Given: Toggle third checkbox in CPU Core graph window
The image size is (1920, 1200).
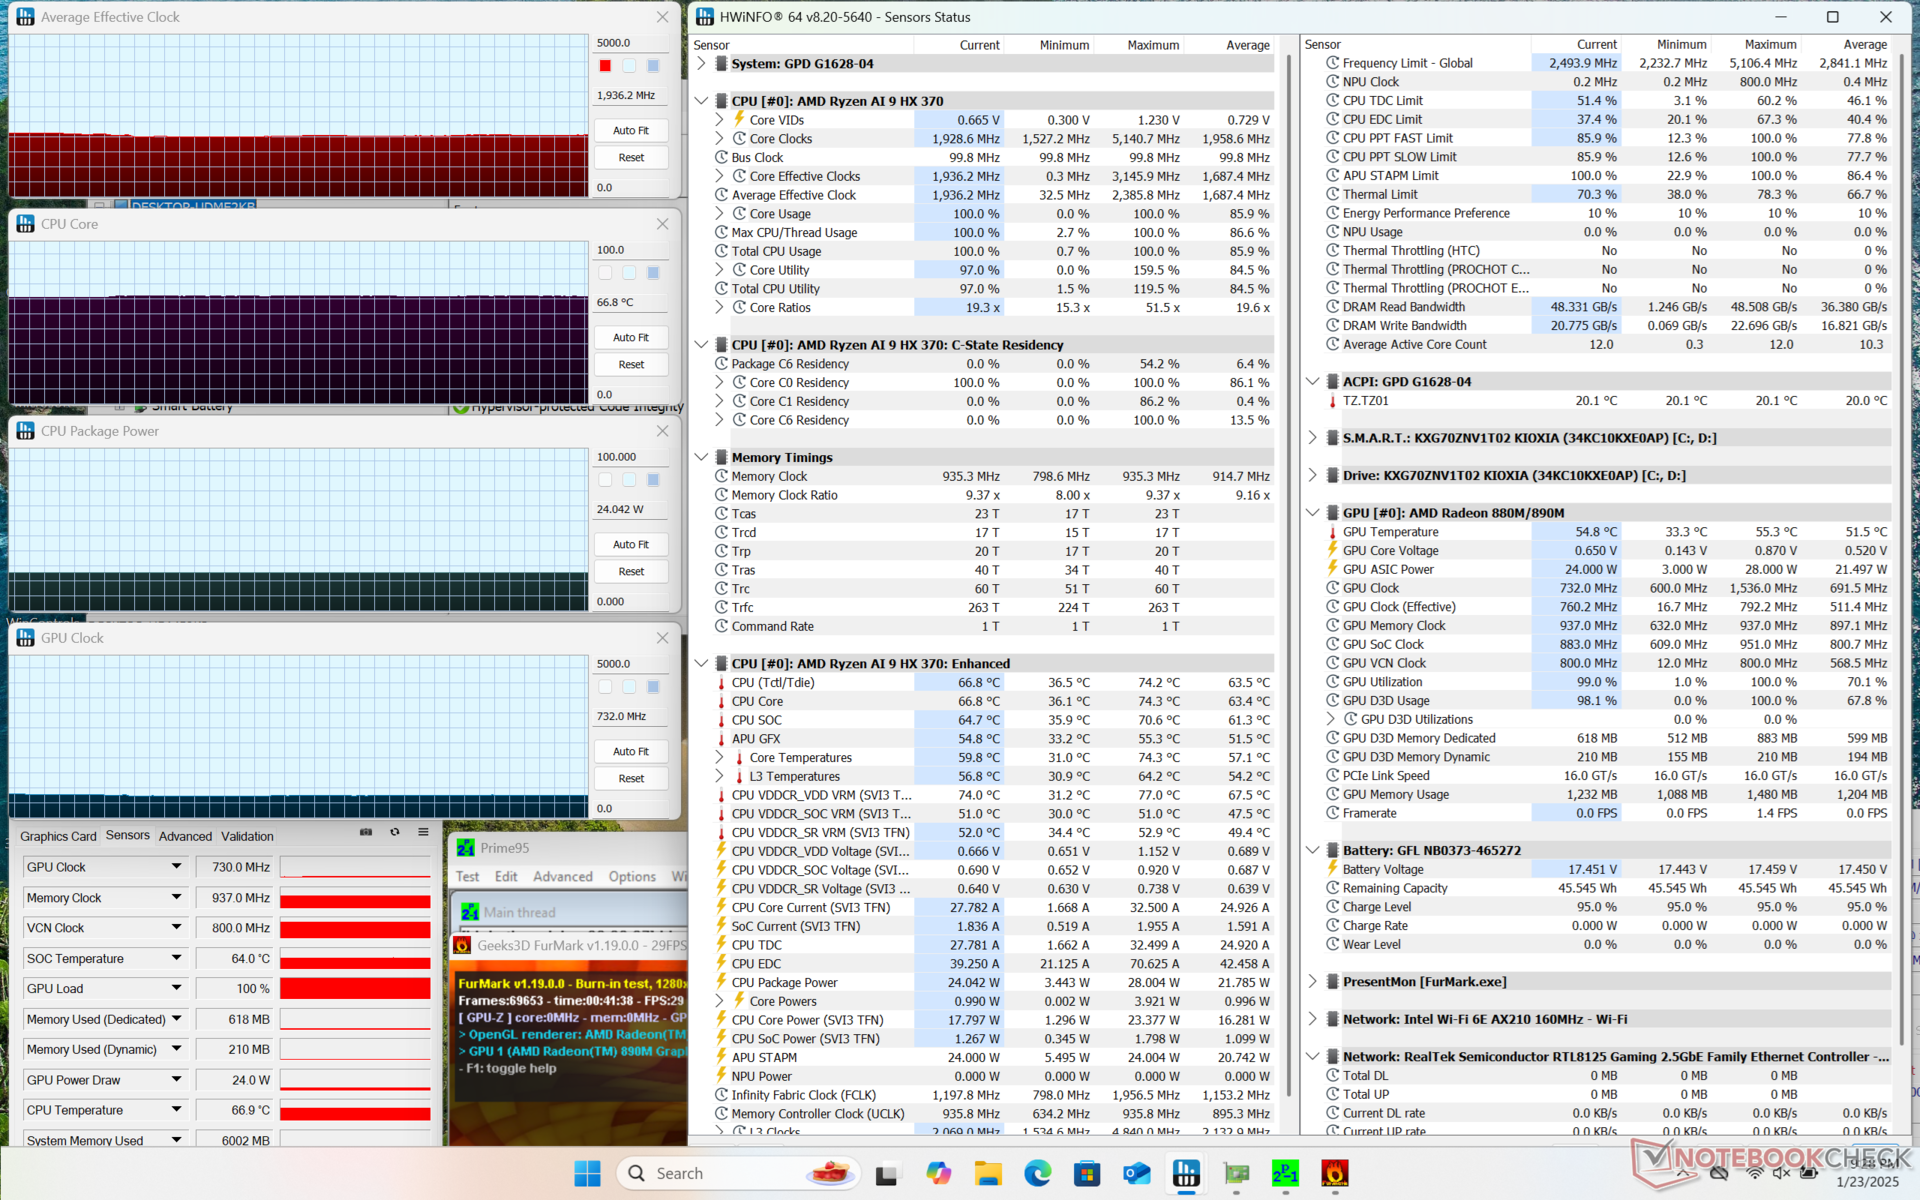Looking at the screenshot, I should [x=653, y=273].
